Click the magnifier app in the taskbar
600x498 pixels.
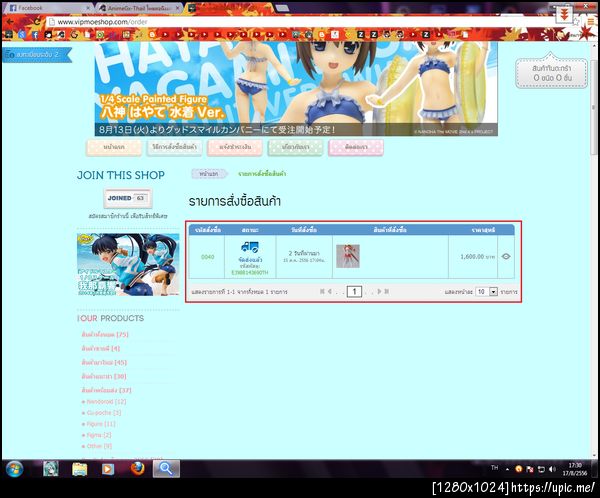[x=166, y=469]
